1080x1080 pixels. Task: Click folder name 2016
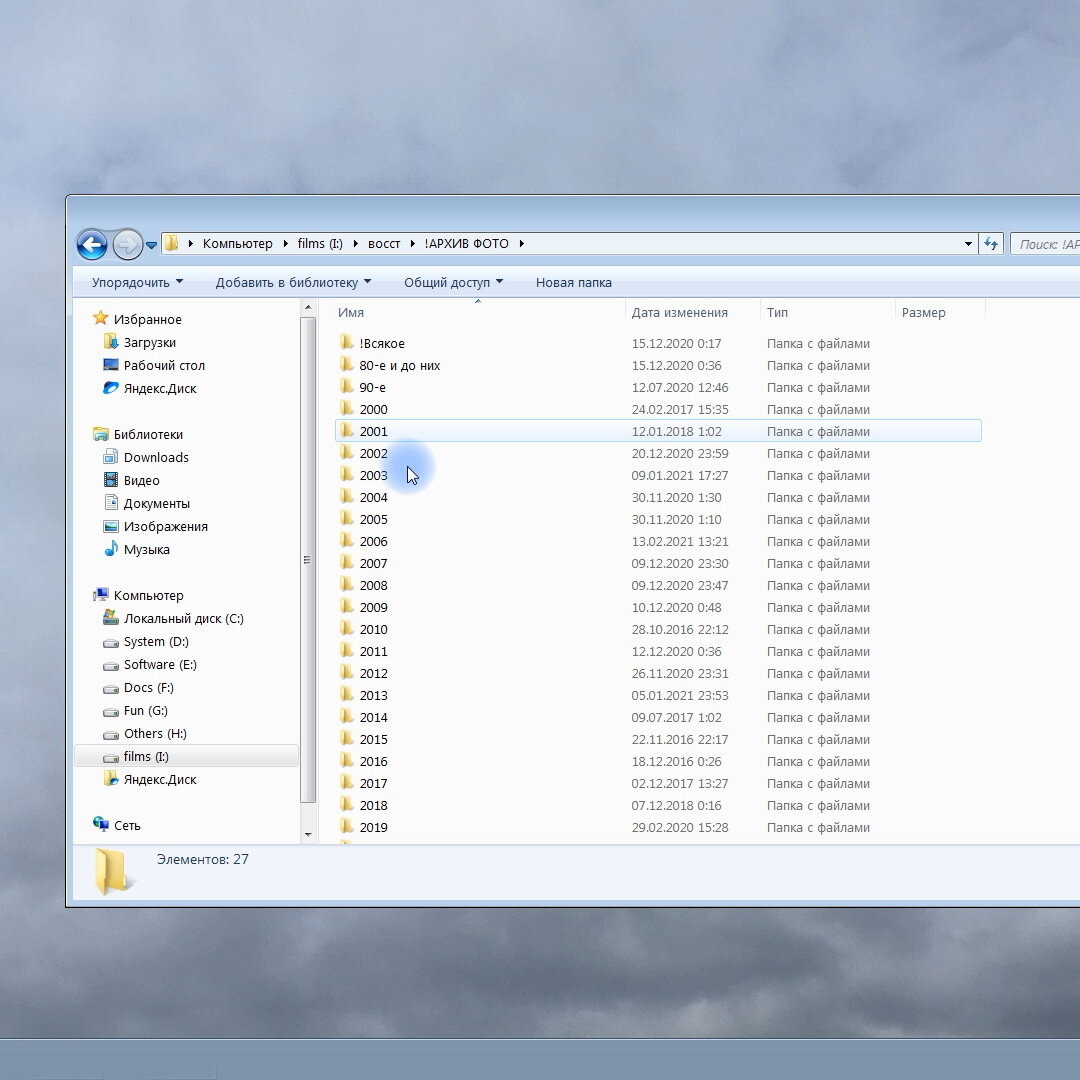coord(373,762)
